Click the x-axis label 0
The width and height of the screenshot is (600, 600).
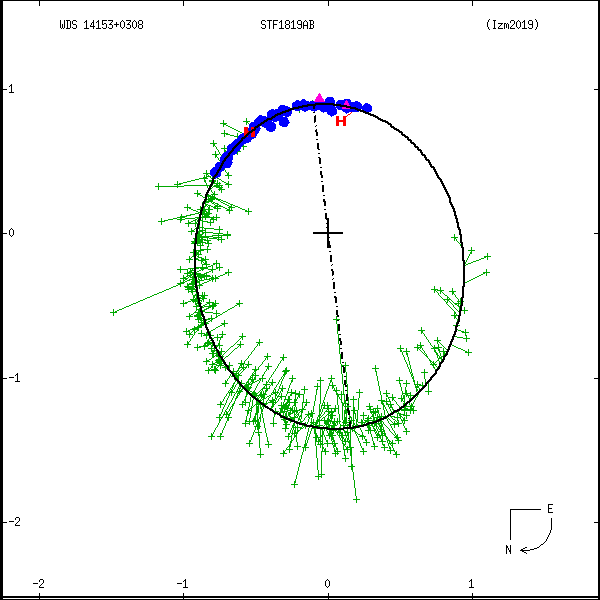327,583
